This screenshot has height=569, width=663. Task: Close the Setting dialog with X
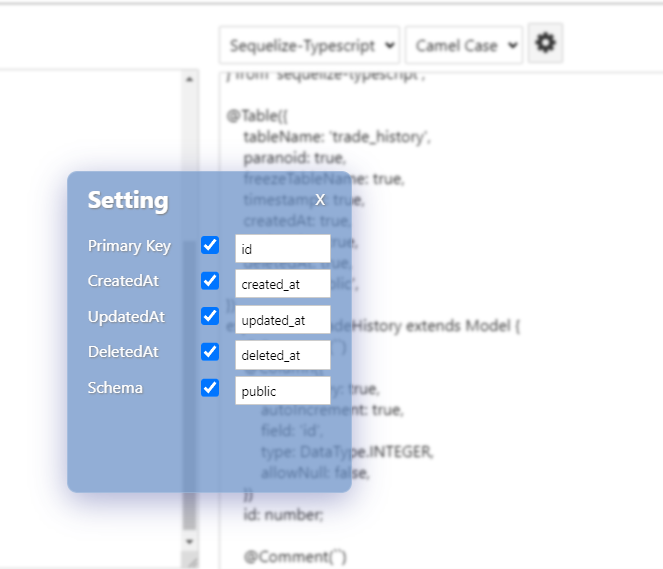coord(320,200)
